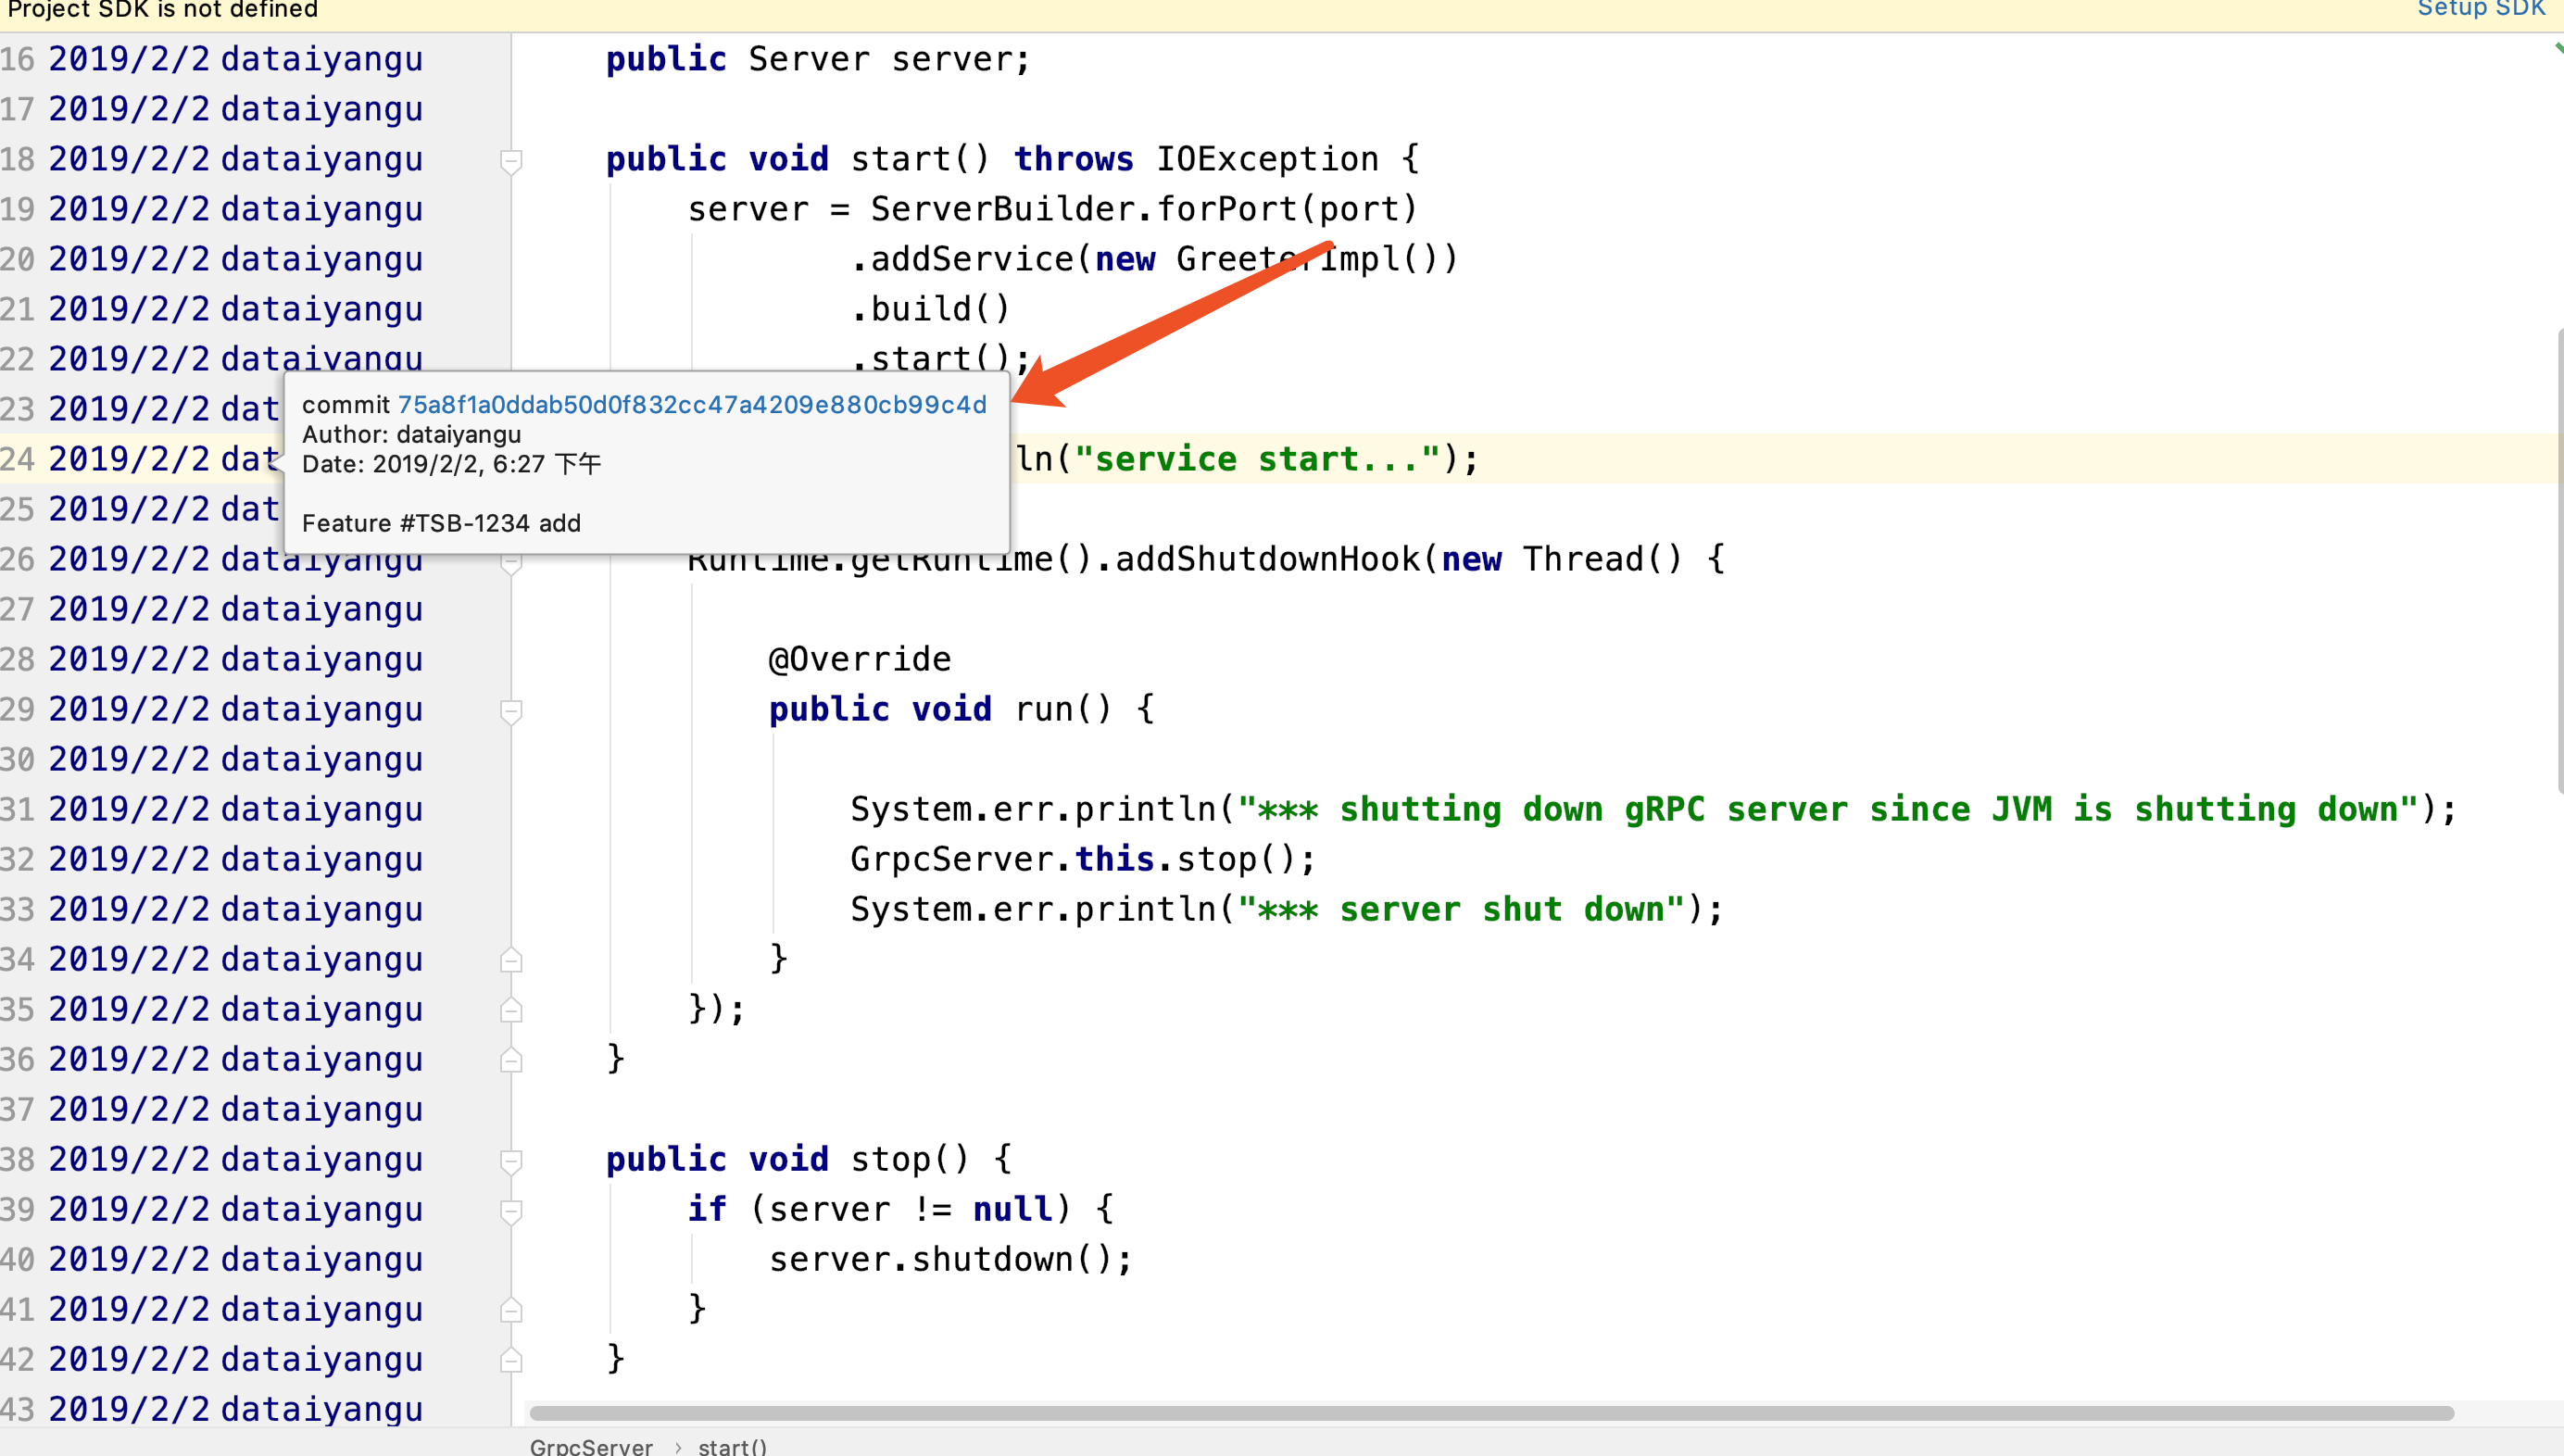Place cursor on 'public Server server;' line
2564x1456 pixels.
[x=818, y=59]
